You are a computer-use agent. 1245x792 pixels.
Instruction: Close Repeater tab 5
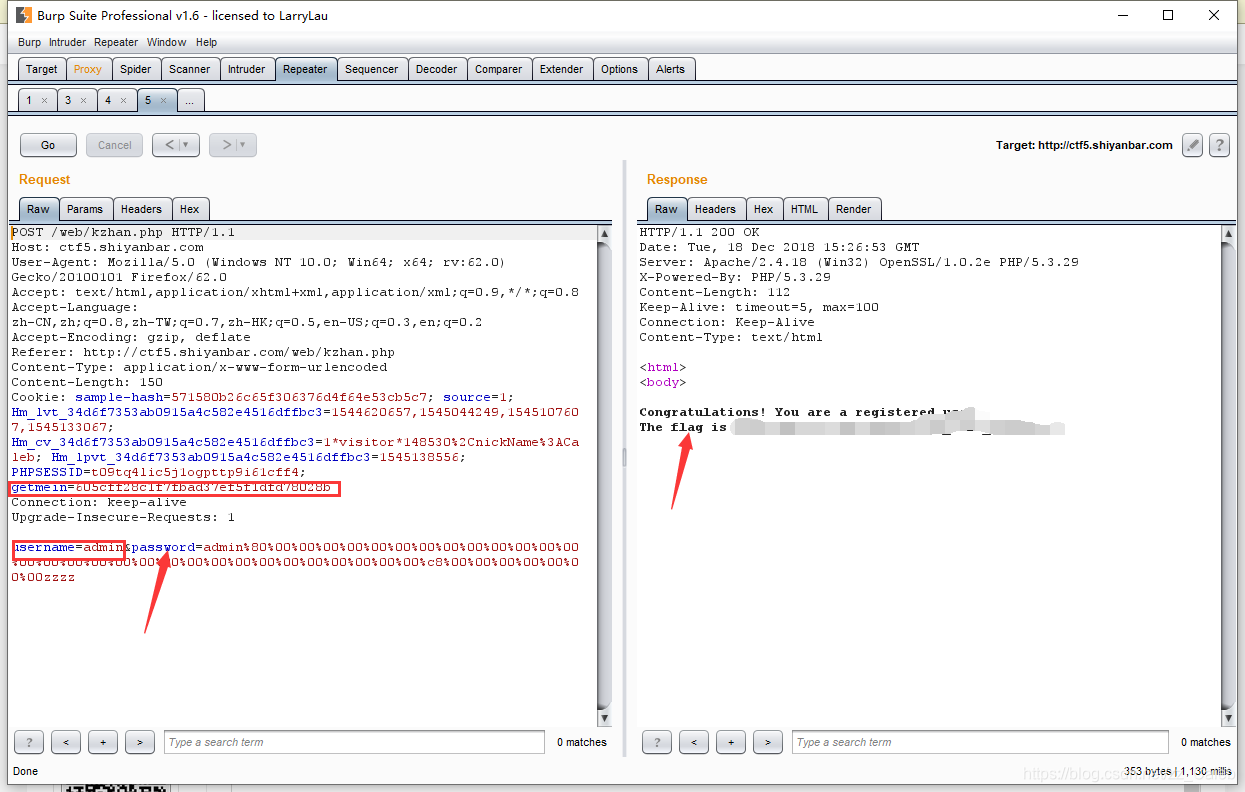(x=163, y=101)
